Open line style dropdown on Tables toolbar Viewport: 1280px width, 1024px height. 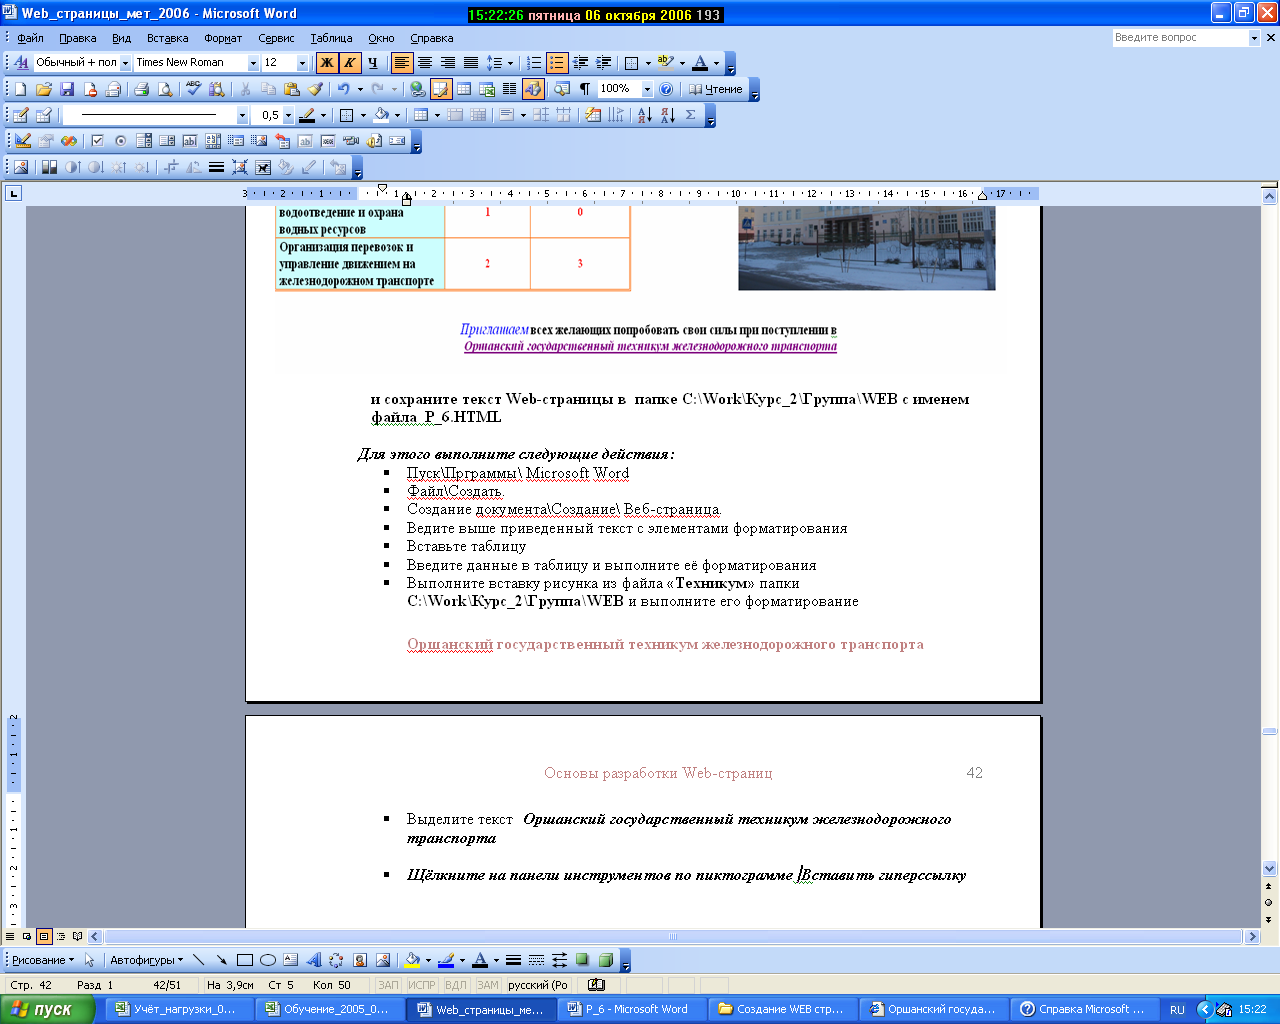[242, 115]
